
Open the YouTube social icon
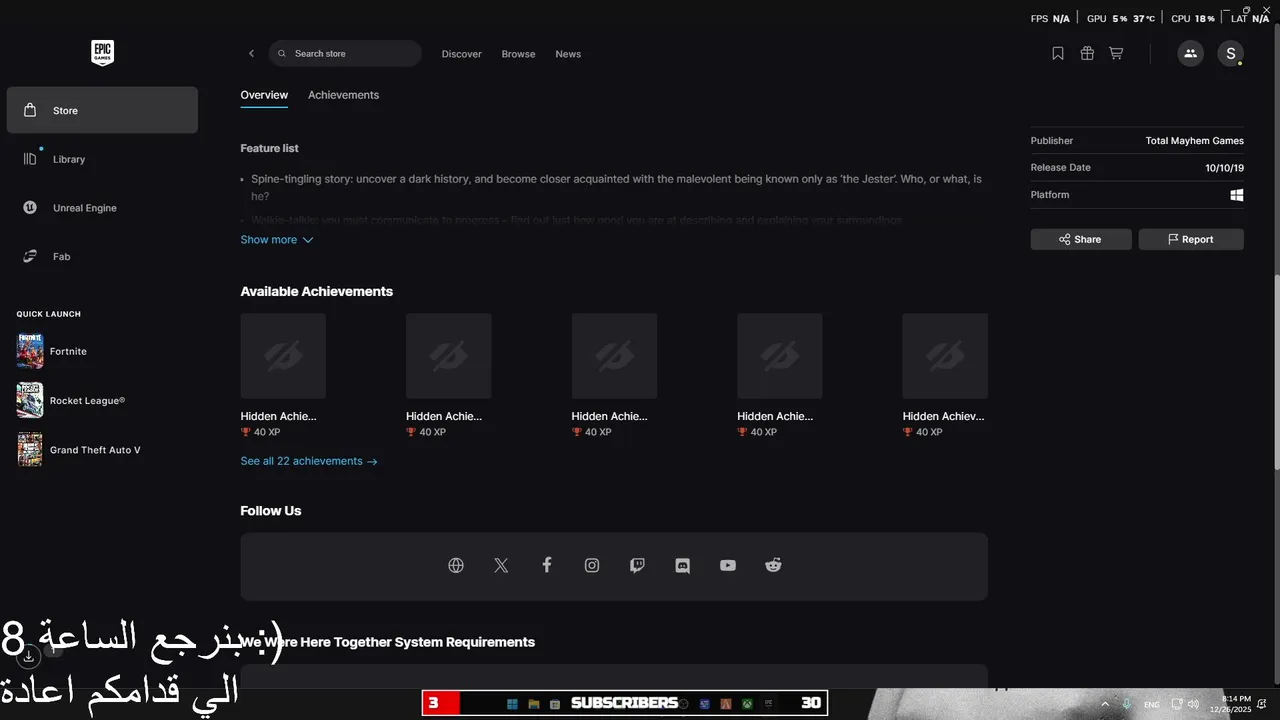click(727, 565)
